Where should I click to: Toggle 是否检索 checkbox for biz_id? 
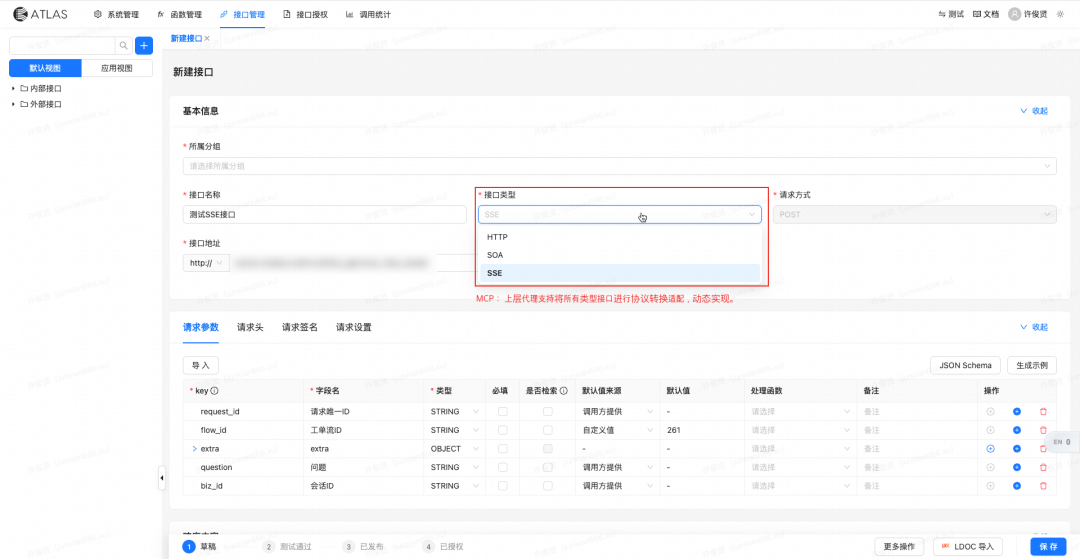548,486
